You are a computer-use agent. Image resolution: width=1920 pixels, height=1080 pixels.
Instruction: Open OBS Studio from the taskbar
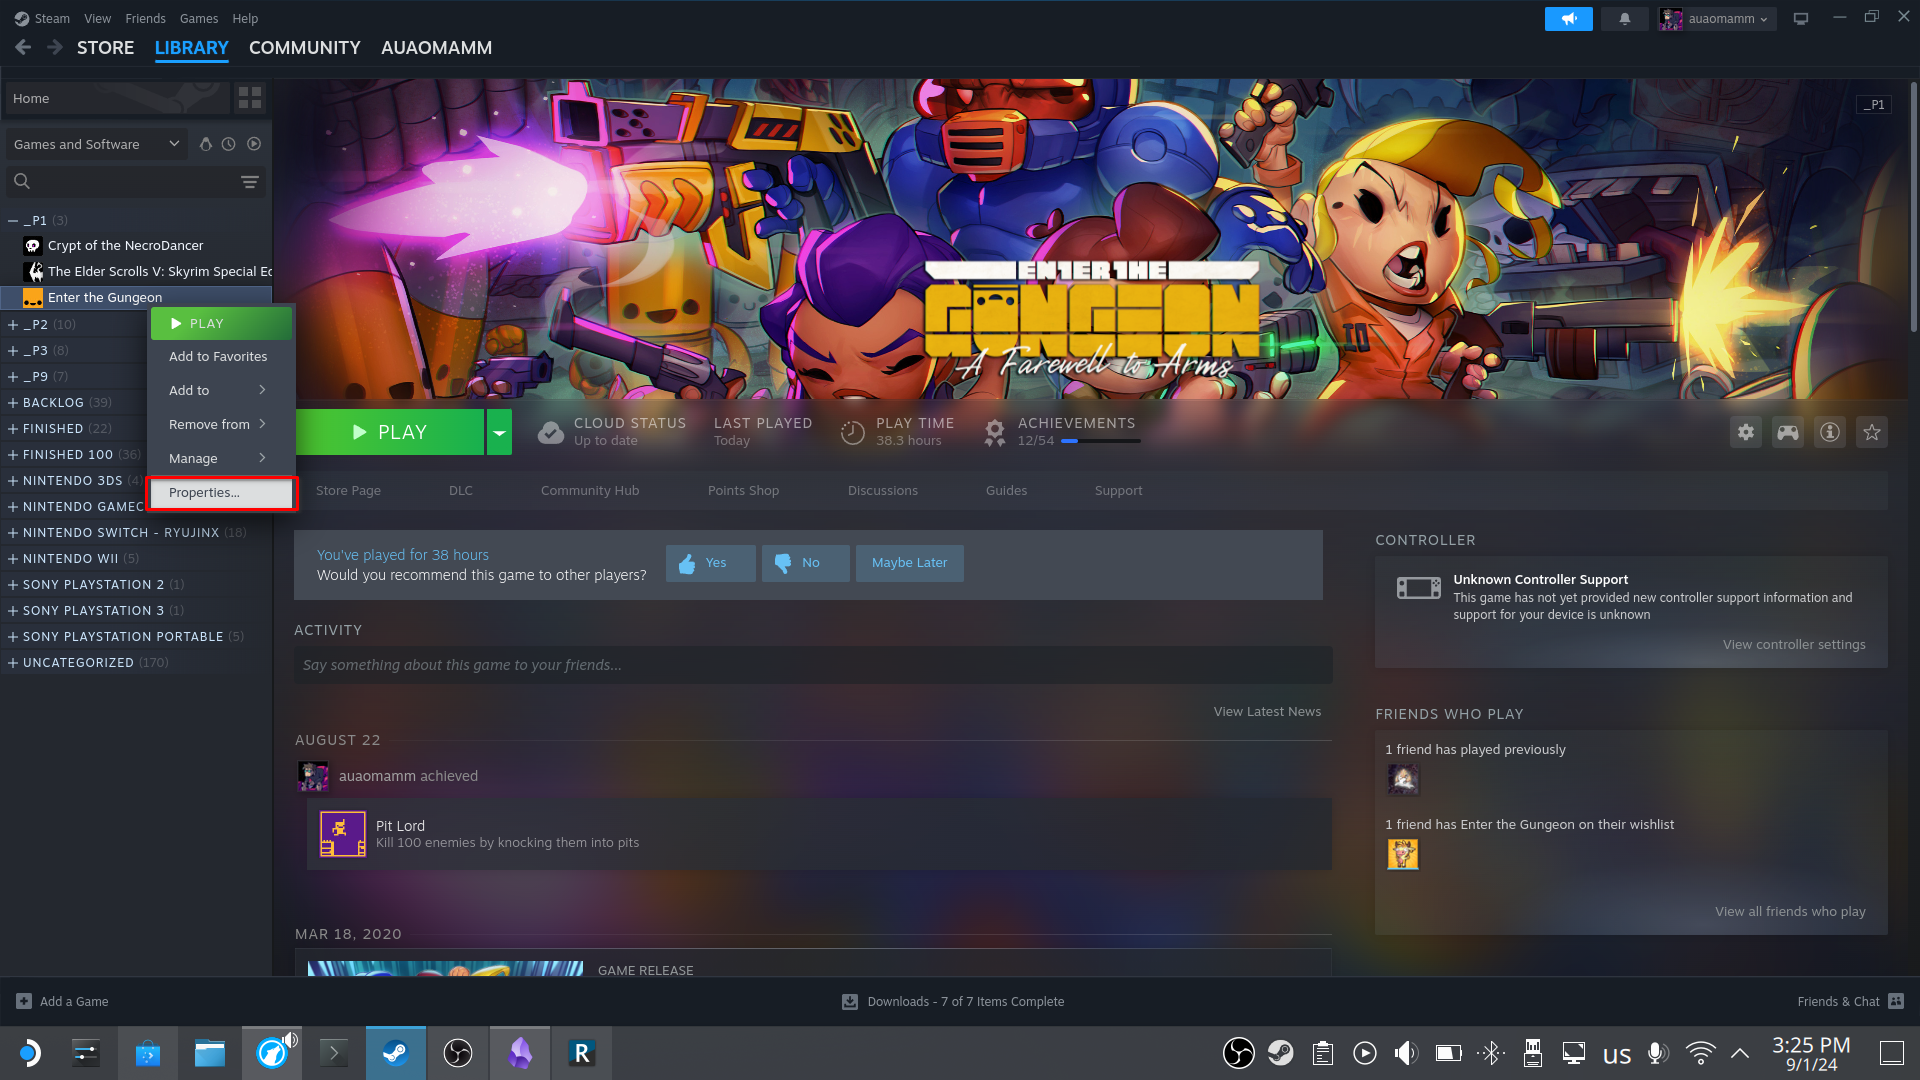(458, 1053)
